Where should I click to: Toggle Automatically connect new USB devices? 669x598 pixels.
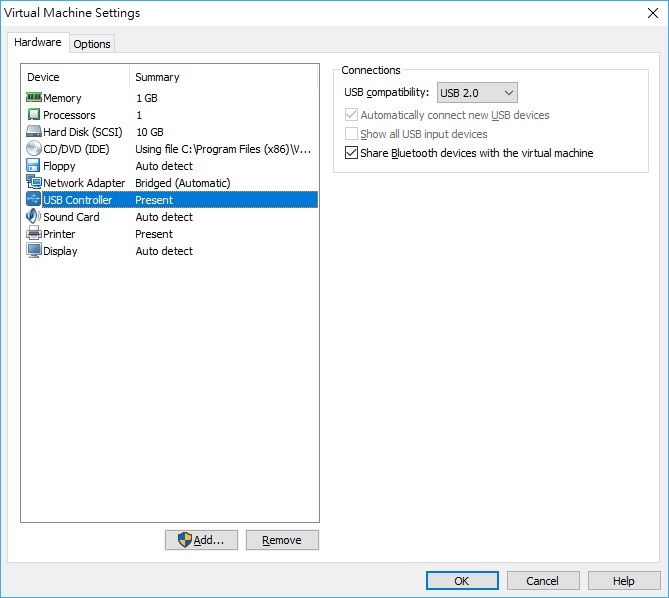[x=351, y=115]
